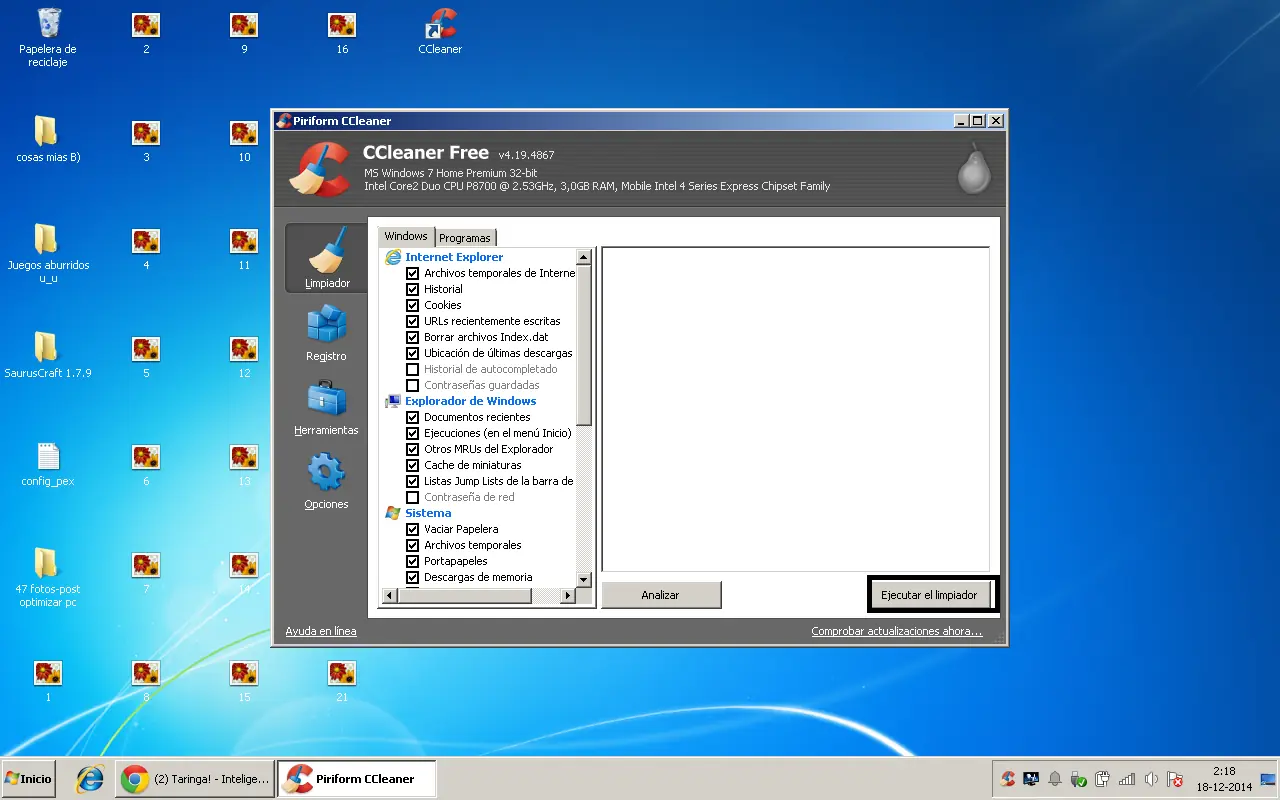Open the Registro section in the CCleaner sidebar
The image size is (1280, 800).
coord(326,333)
